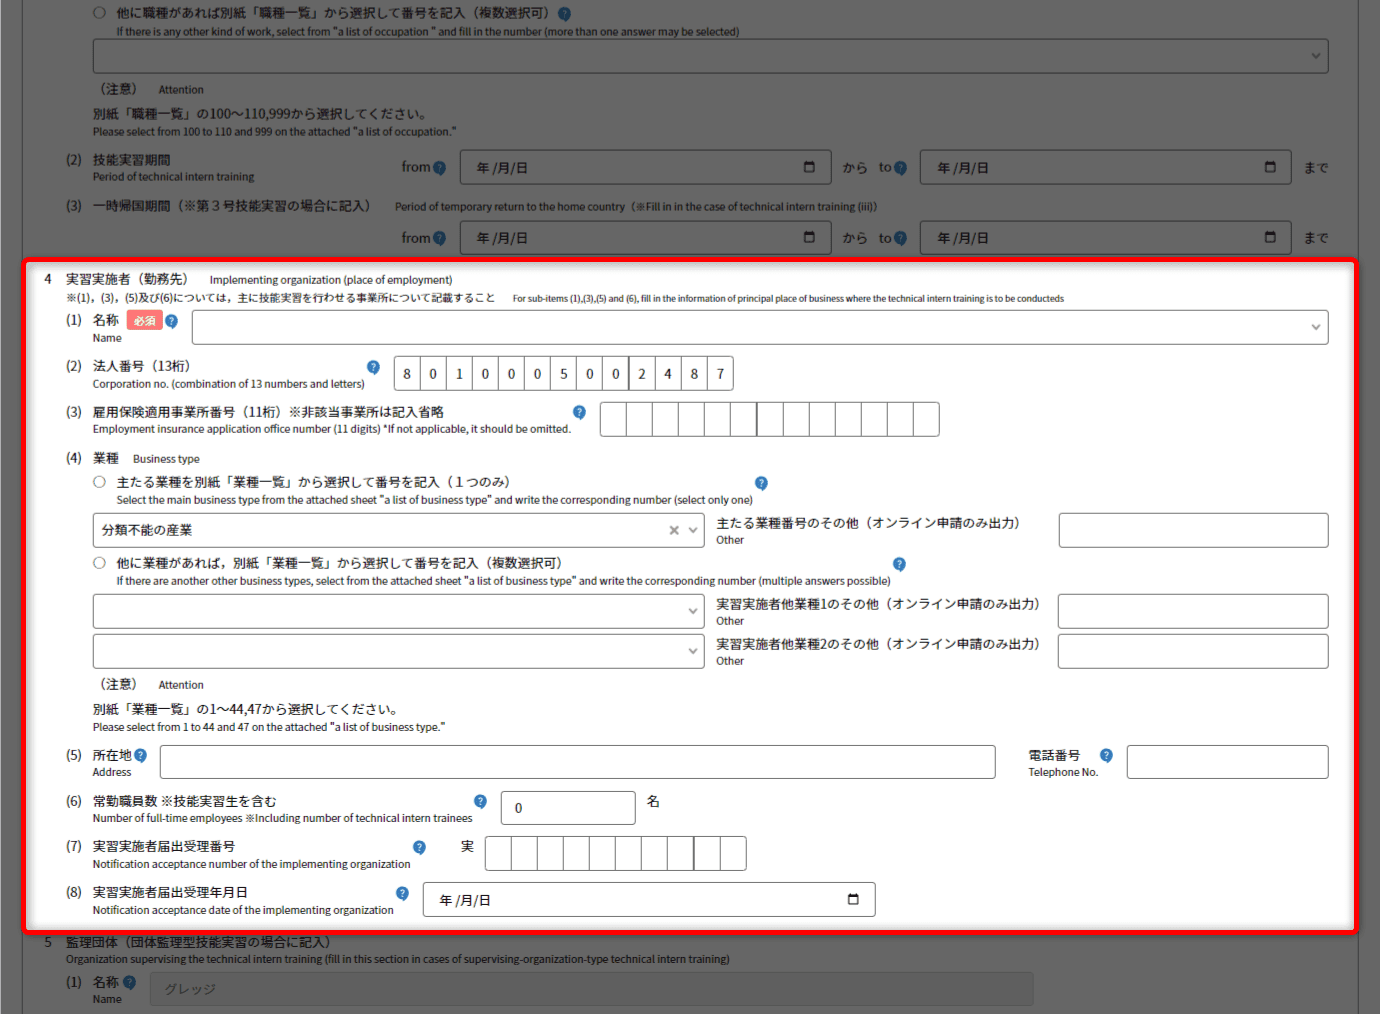Click the main business type Other text field
The height and width of the screenshot is (1014, 1380).
pos(1193,531)
